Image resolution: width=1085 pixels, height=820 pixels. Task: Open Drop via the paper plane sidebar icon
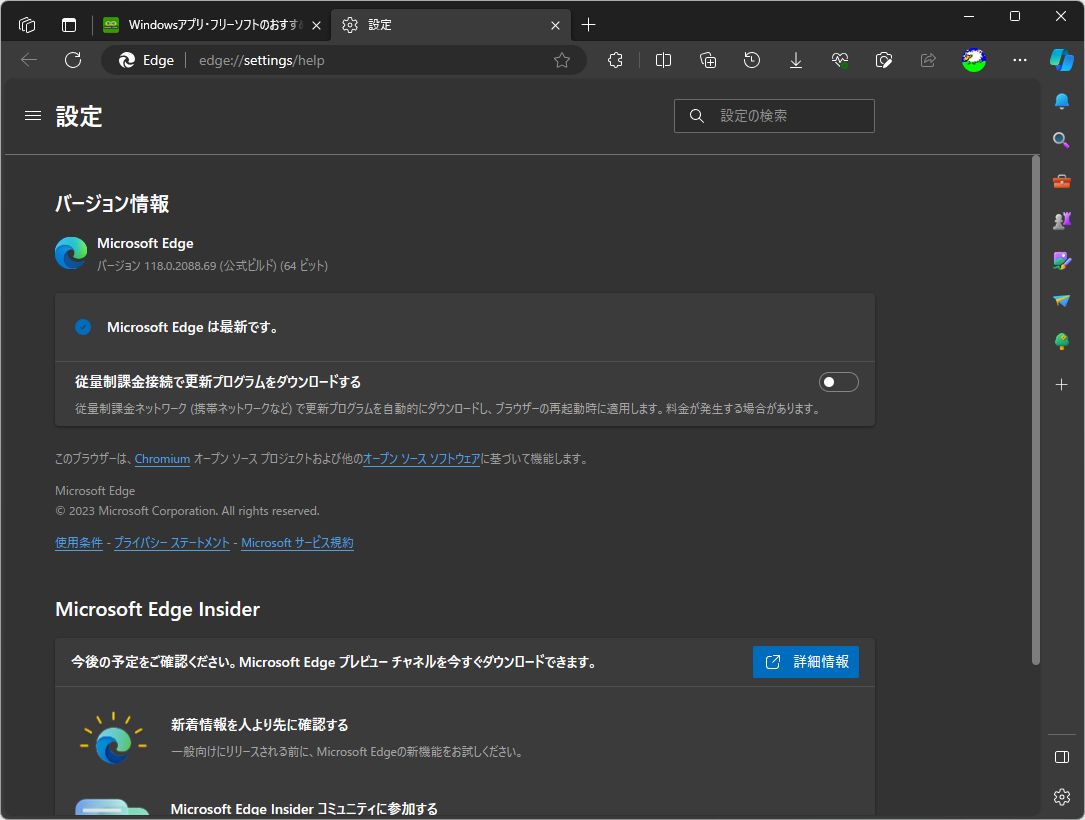tap(1061, 300)
